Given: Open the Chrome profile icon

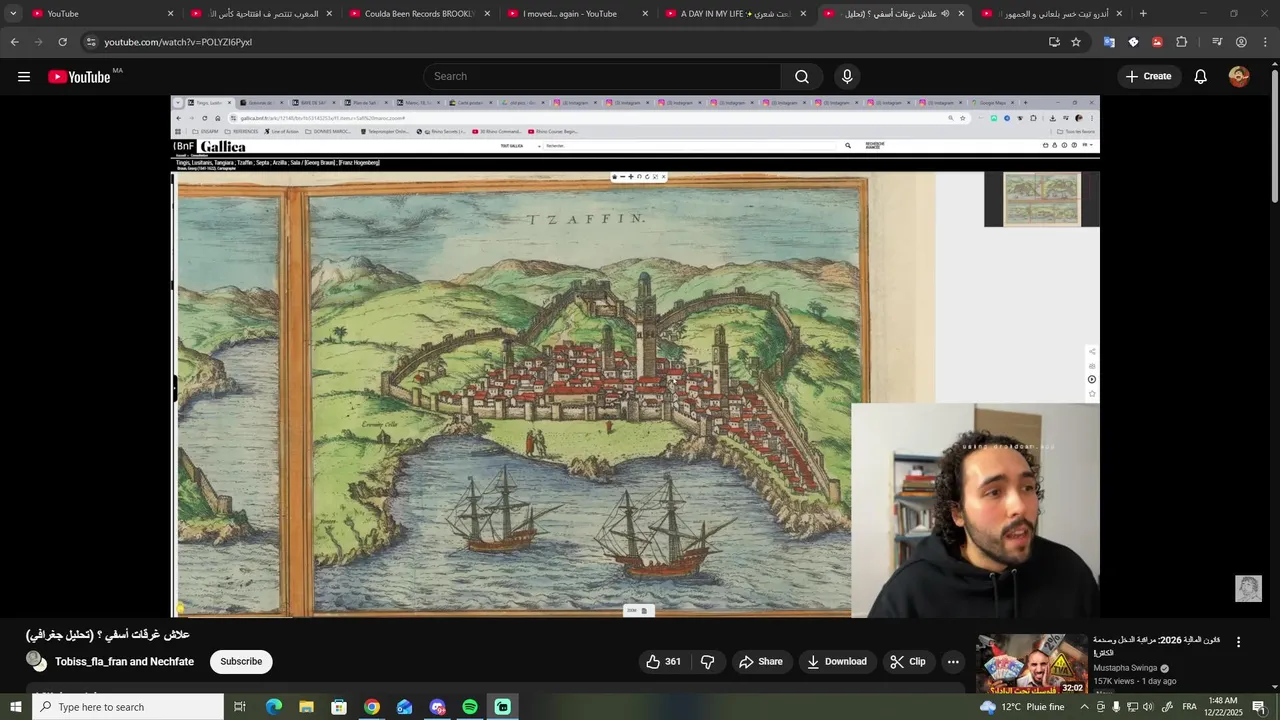Looking at the screenshot, I should pyautogui.click(x=1241, y=42).
